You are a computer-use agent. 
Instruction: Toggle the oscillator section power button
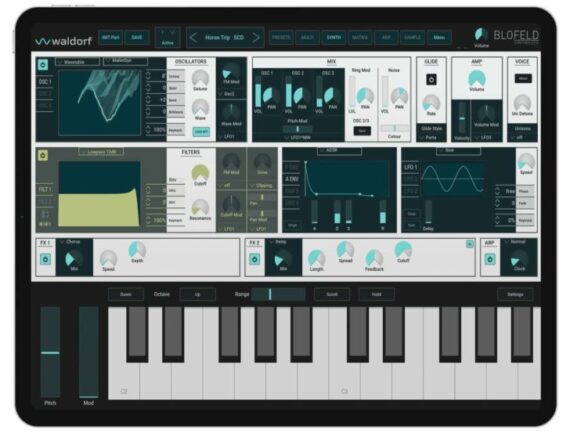(43, 65)
